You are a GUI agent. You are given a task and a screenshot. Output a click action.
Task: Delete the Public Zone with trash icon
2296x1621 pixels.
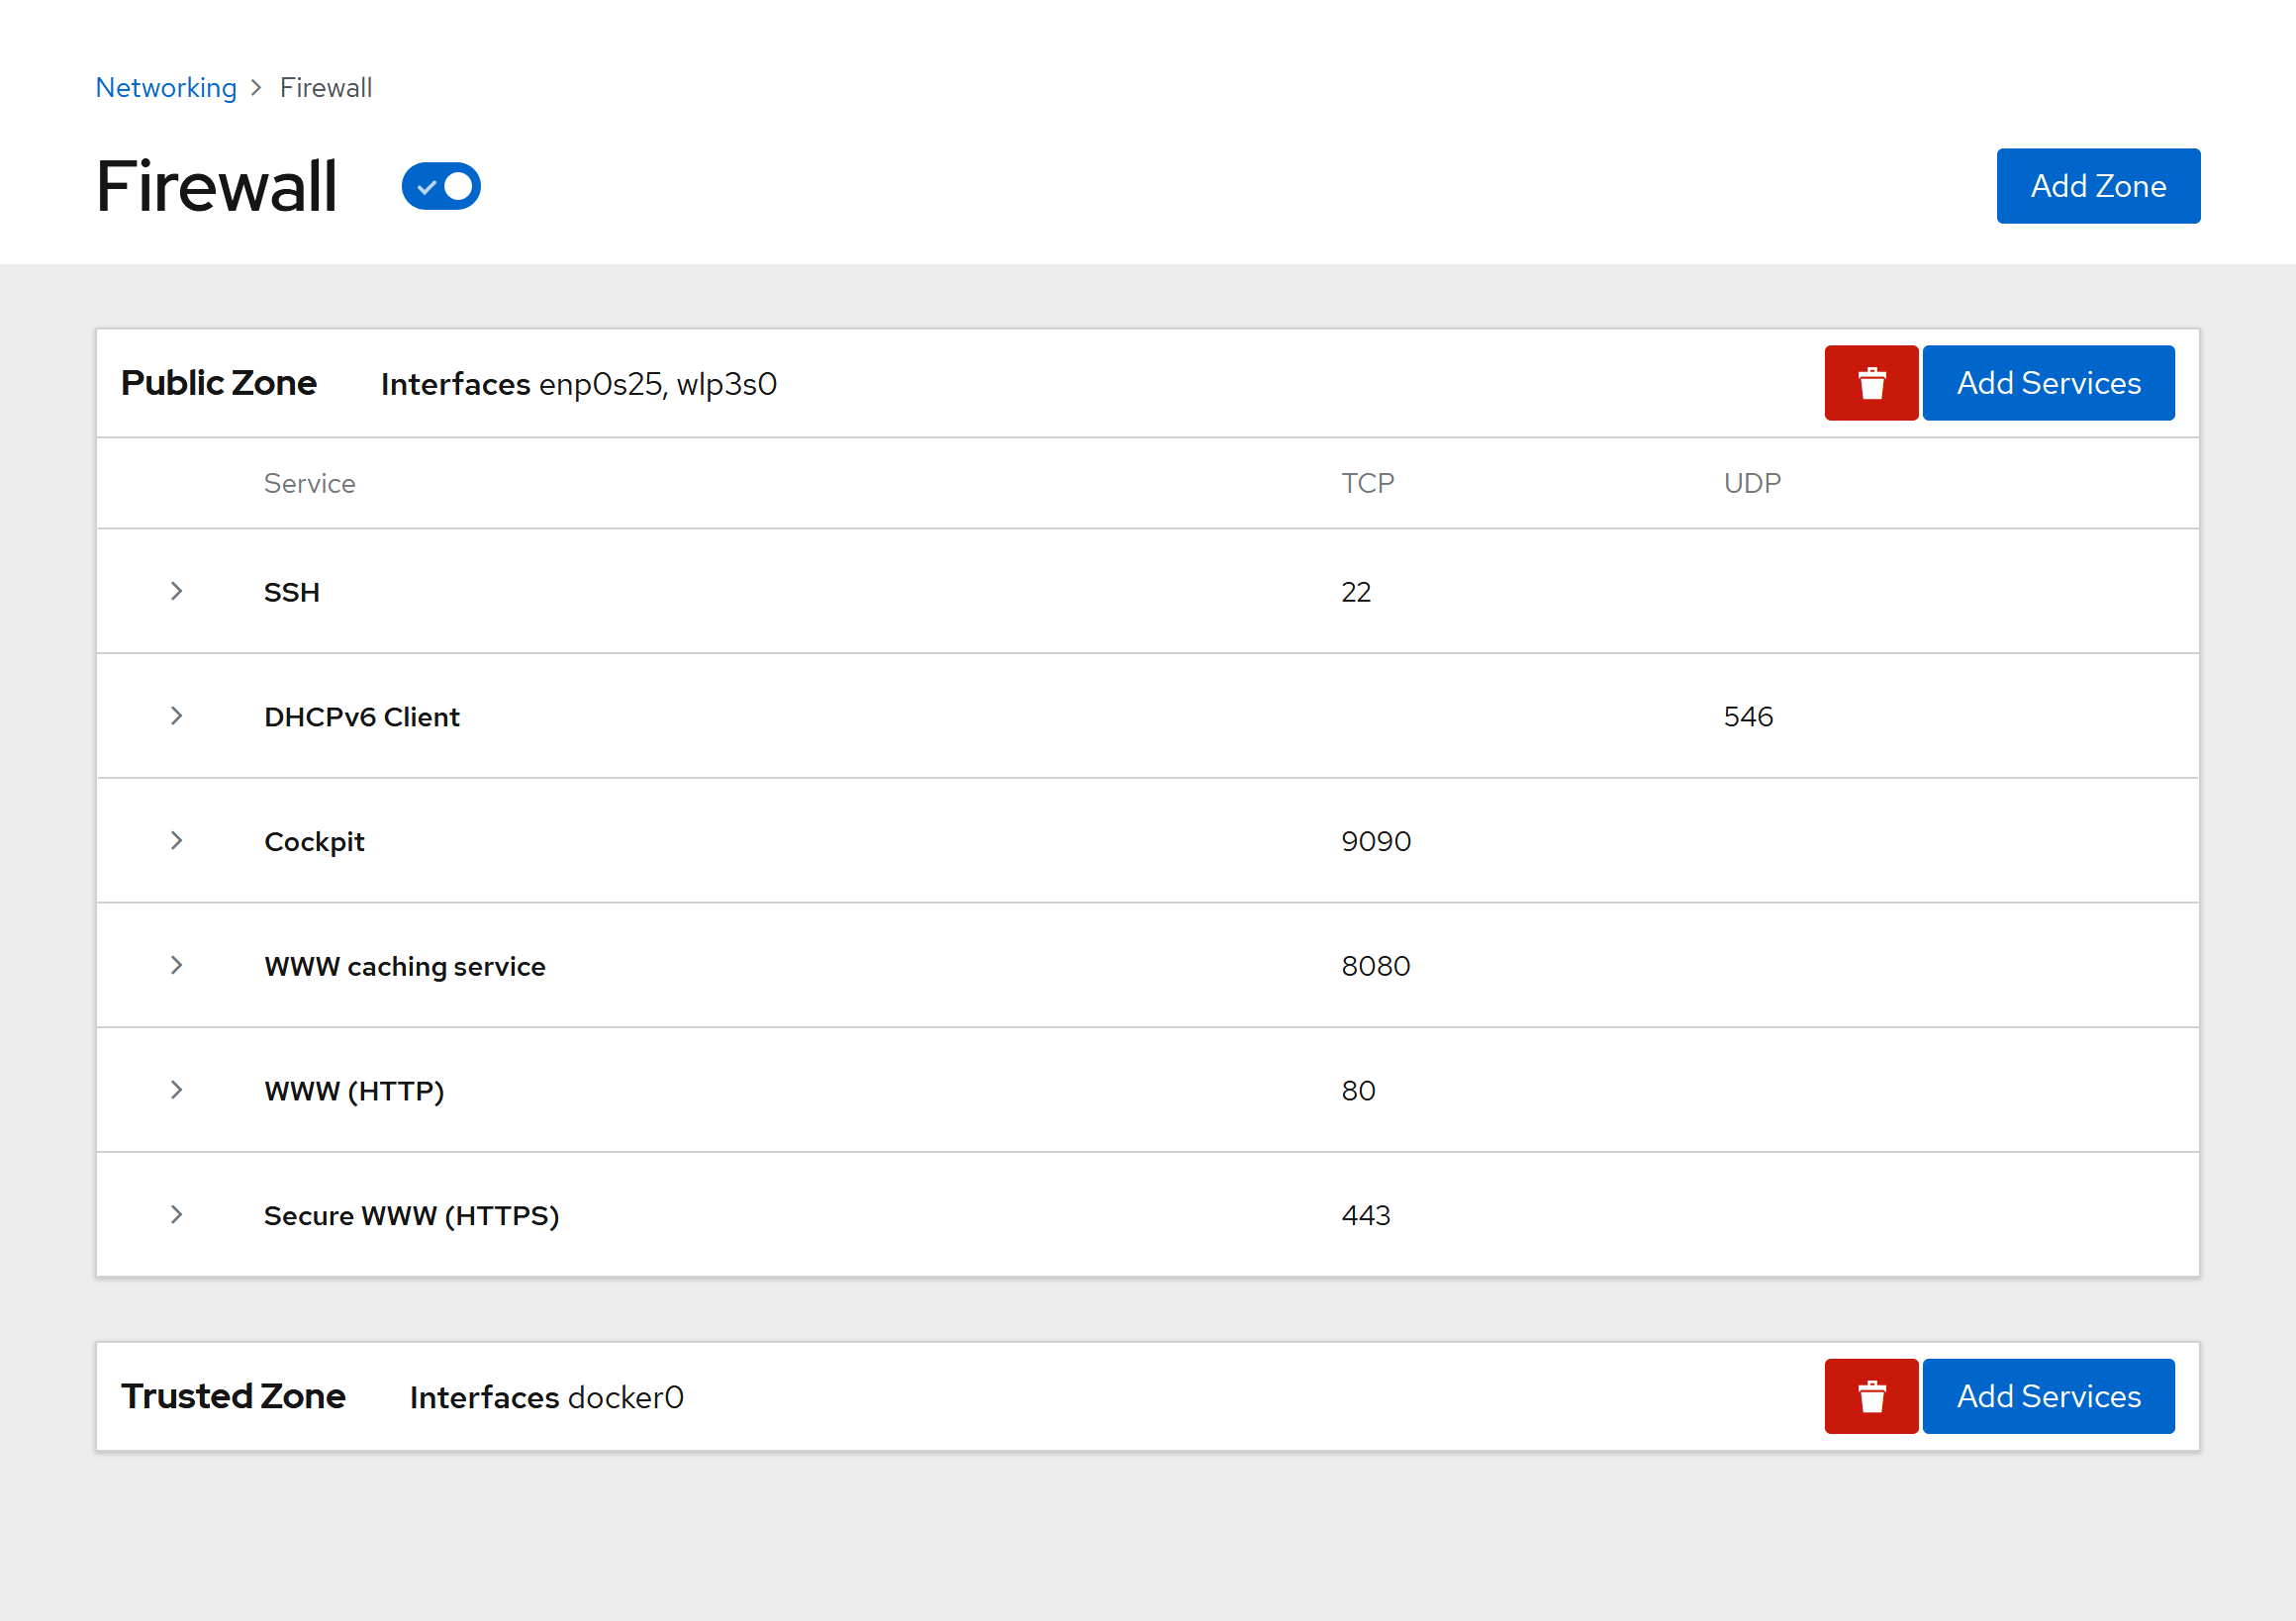coord(1870,383)
